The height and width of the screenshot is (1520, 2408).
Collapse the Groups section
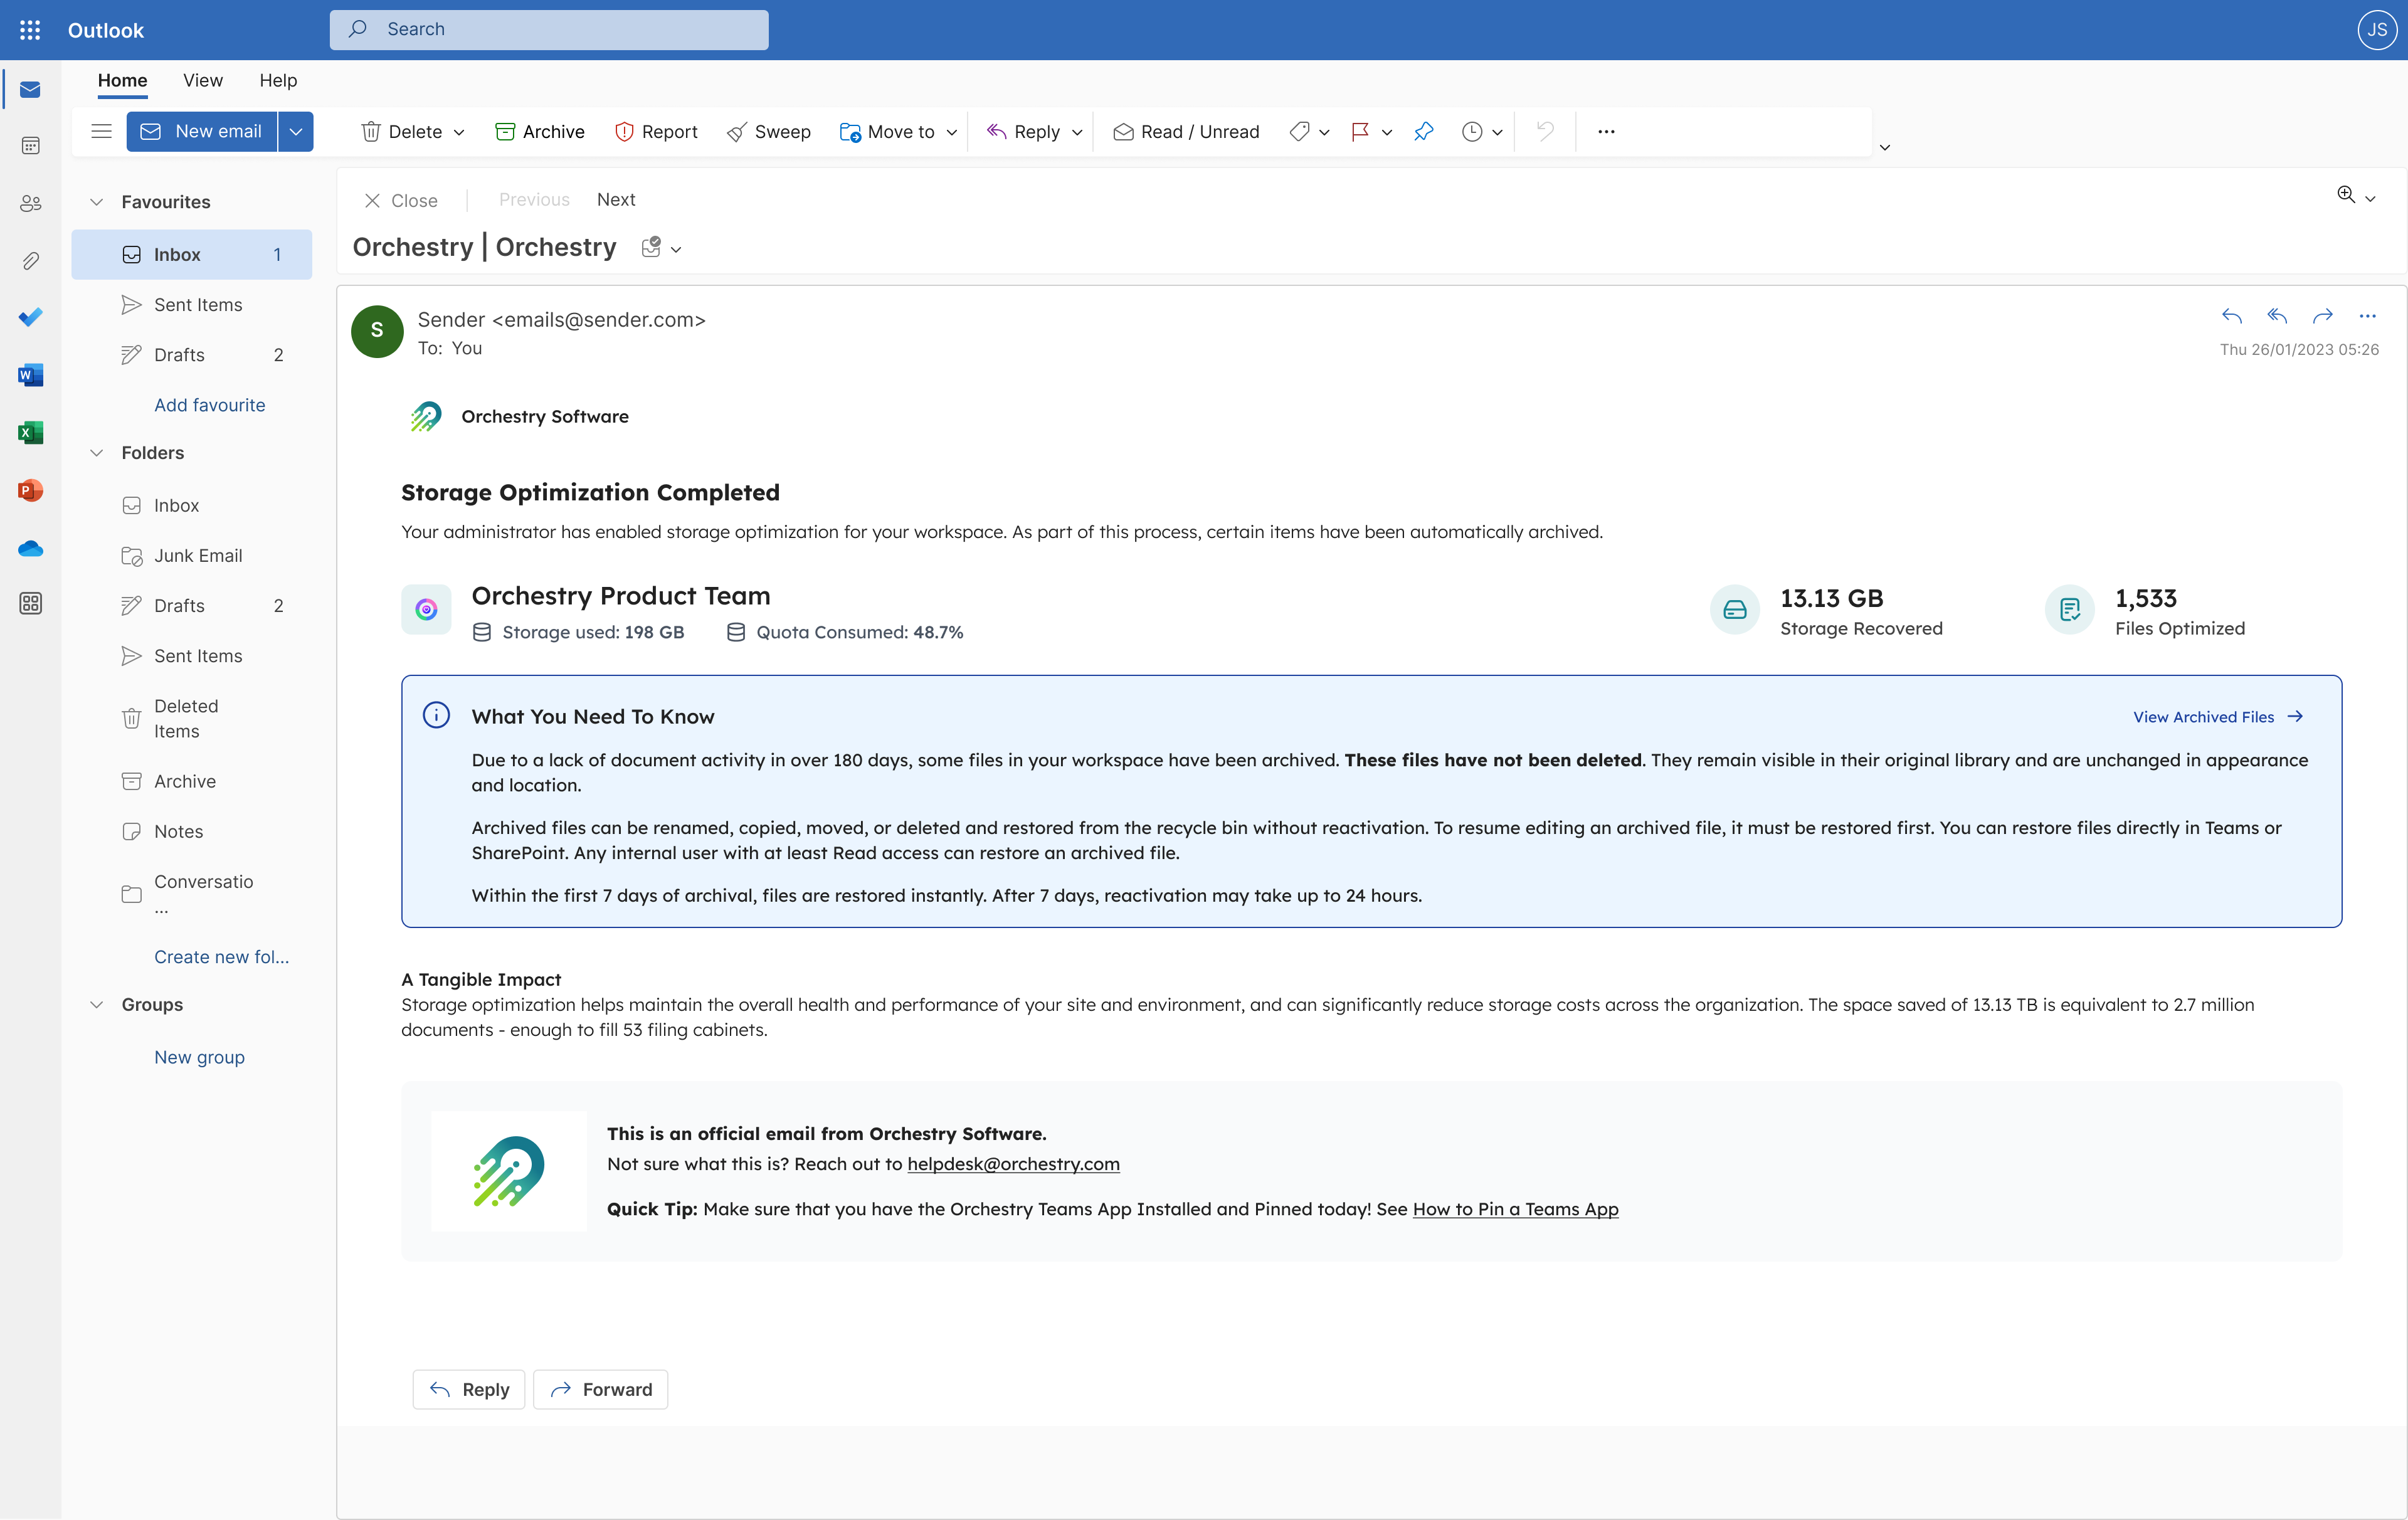(97, 1005)
